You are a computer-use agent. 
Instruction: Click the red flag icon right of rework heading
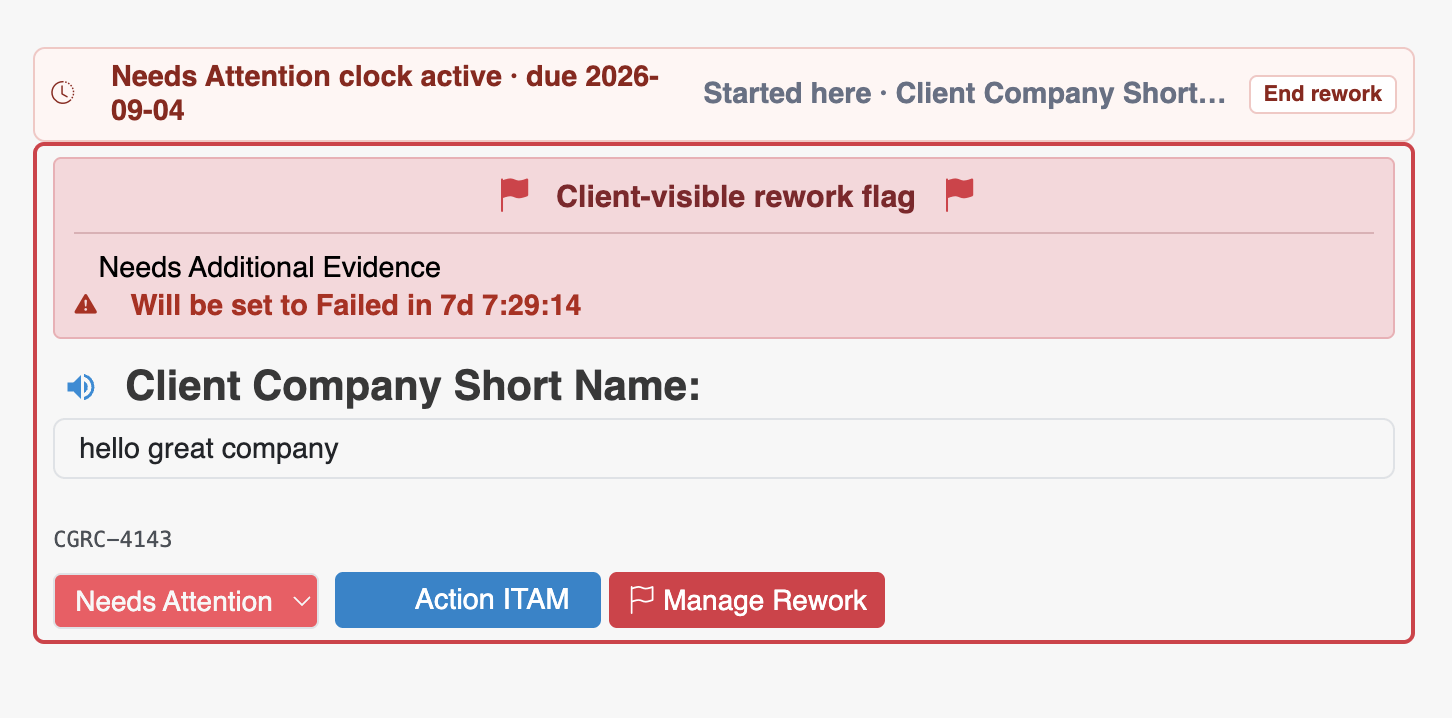pos(959,195)
